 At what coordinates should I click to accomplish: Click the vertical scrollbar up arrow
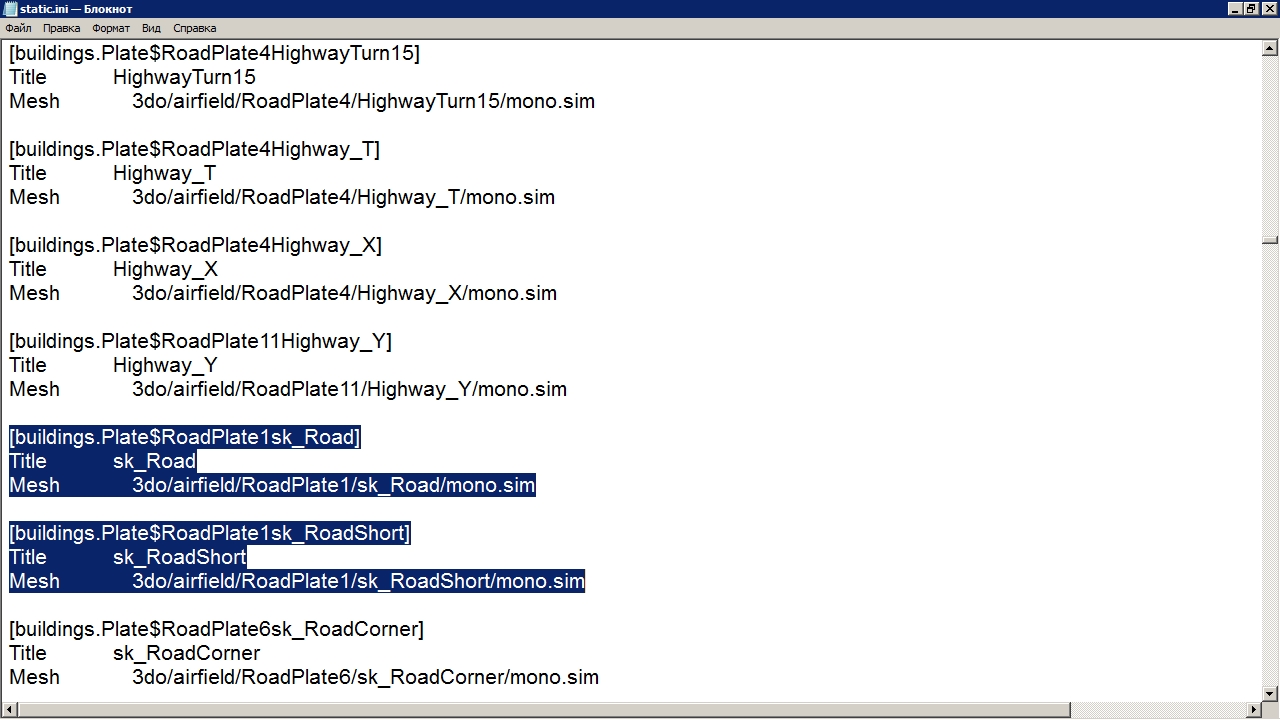click(x=1270, y=47)
